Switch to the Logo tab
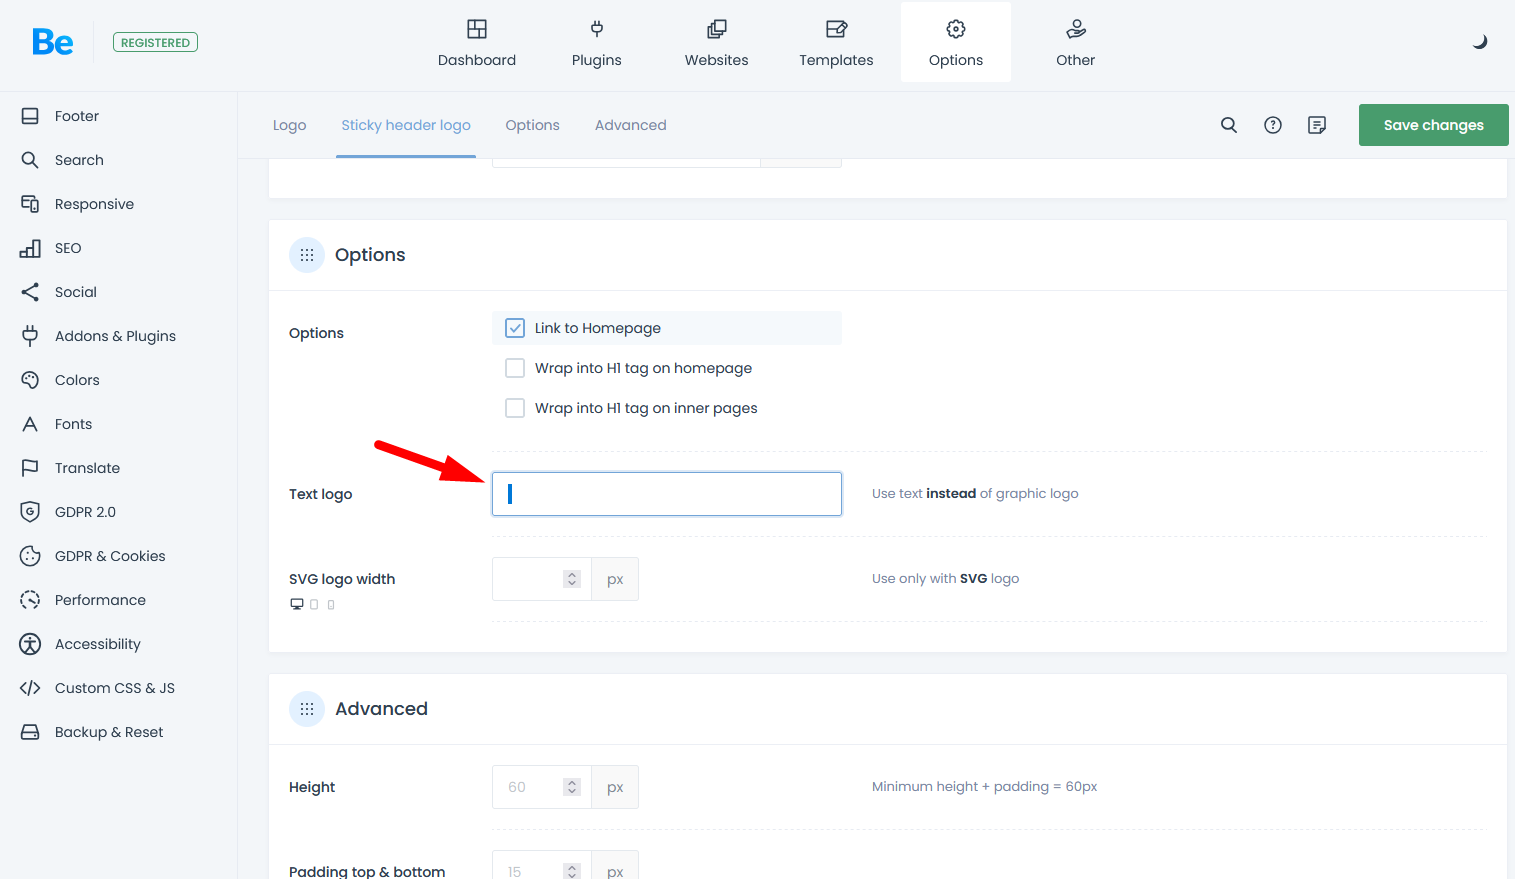This screenshot has width=1515, height=879. tap(289, 125)
